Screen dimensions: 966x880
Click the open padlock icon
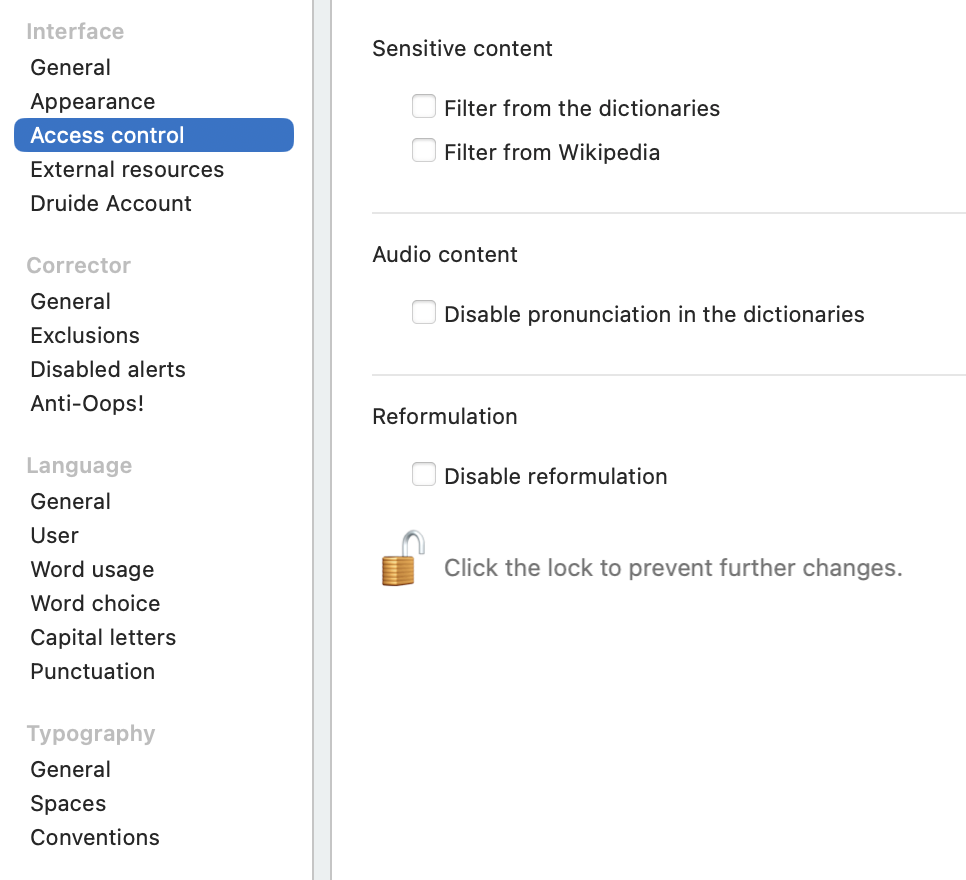click(x=403, y=558)
